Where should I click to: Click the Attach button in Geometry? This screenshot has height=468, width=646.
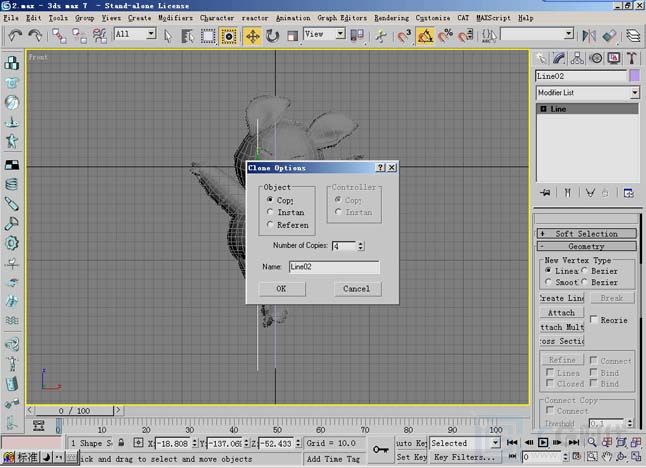click(x=561, y=313)
